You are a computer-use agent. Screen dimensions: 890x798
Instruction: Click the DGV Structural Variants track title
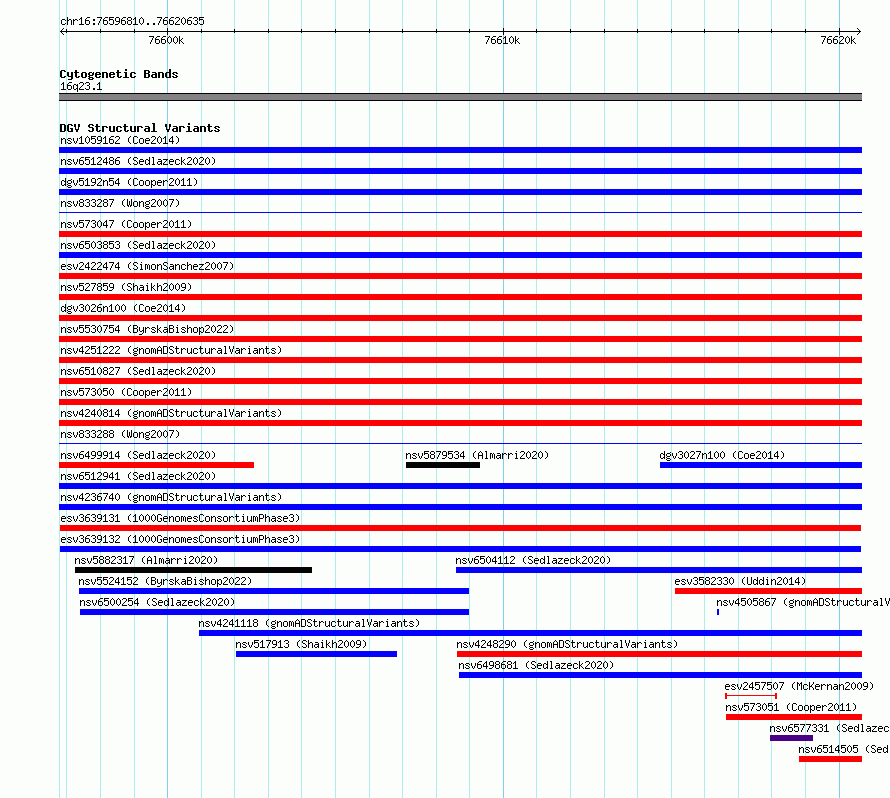(x=140, y=128)
